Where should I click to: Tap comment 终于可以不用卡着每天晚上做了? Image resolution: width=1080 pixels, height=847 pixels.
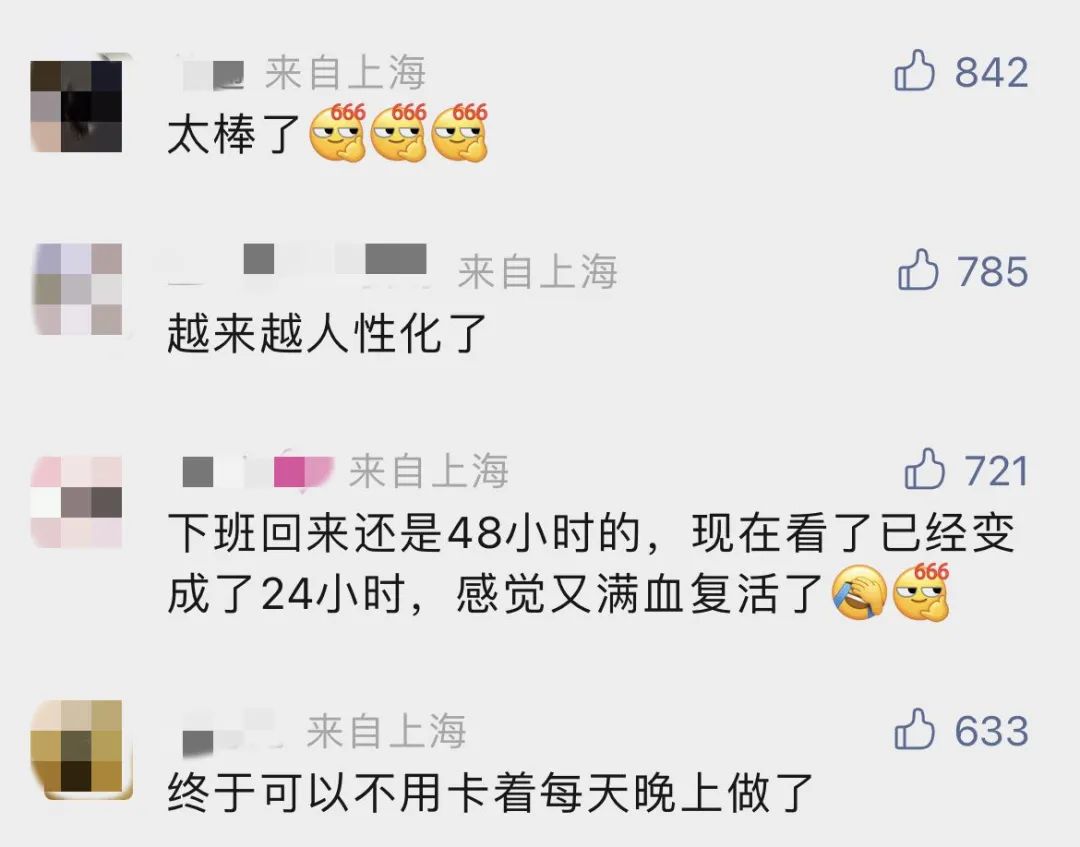click(490, 793)
